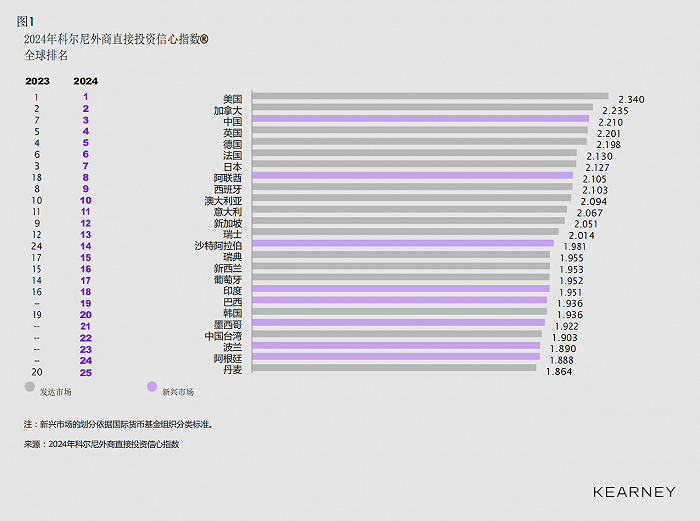Click the purple 2024 rank number 14
This screenshot has width=700, height=521.
[x=86, y=246]
